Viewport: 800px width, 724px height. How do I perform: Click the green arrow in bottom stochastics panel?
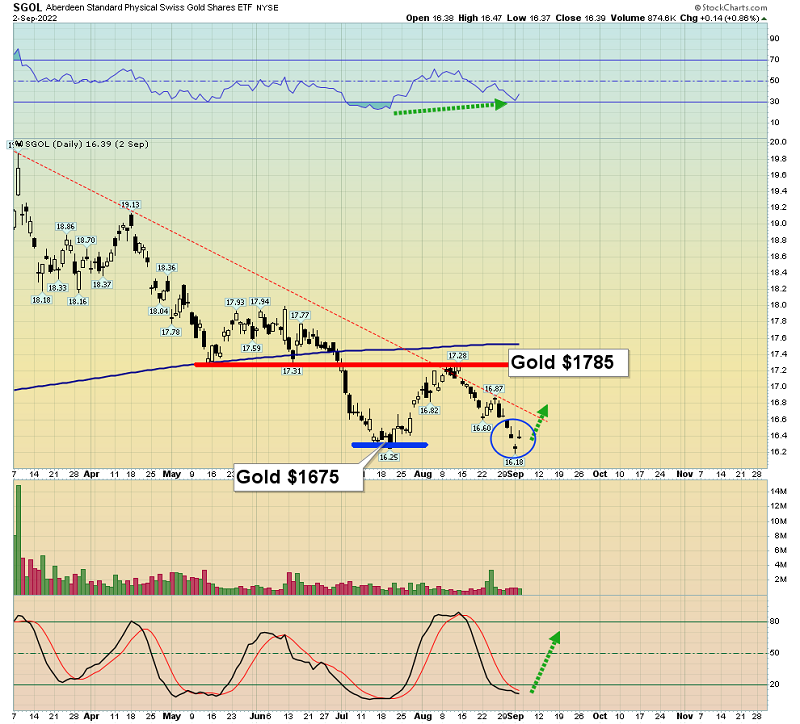tap(543, 661)
